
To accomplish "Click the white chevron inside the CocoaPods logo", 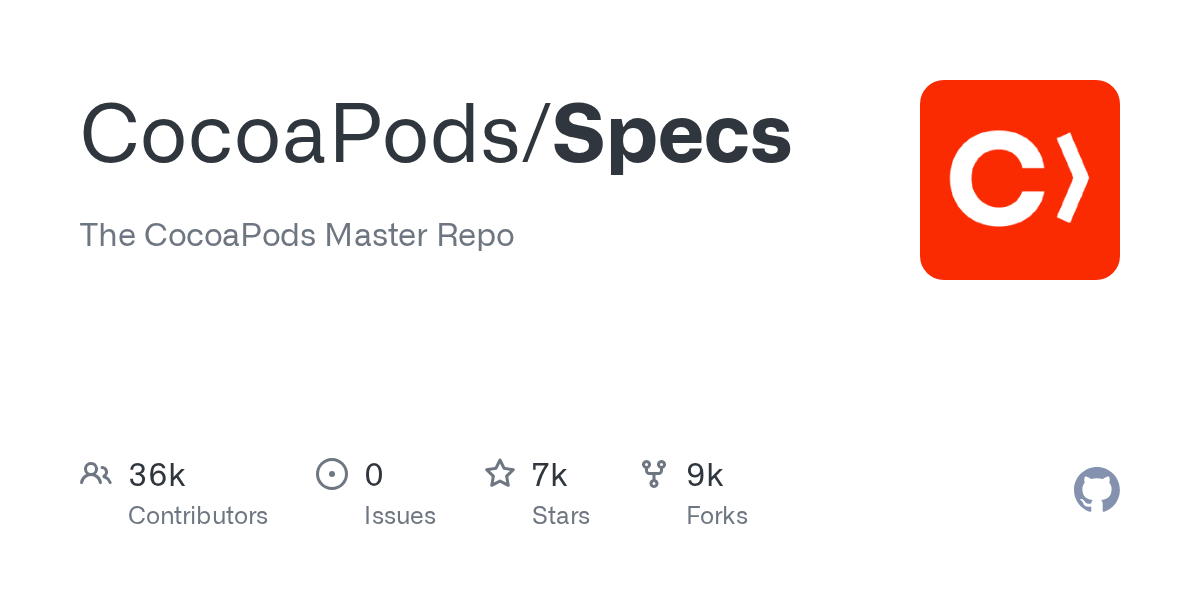I will 1072,177.
